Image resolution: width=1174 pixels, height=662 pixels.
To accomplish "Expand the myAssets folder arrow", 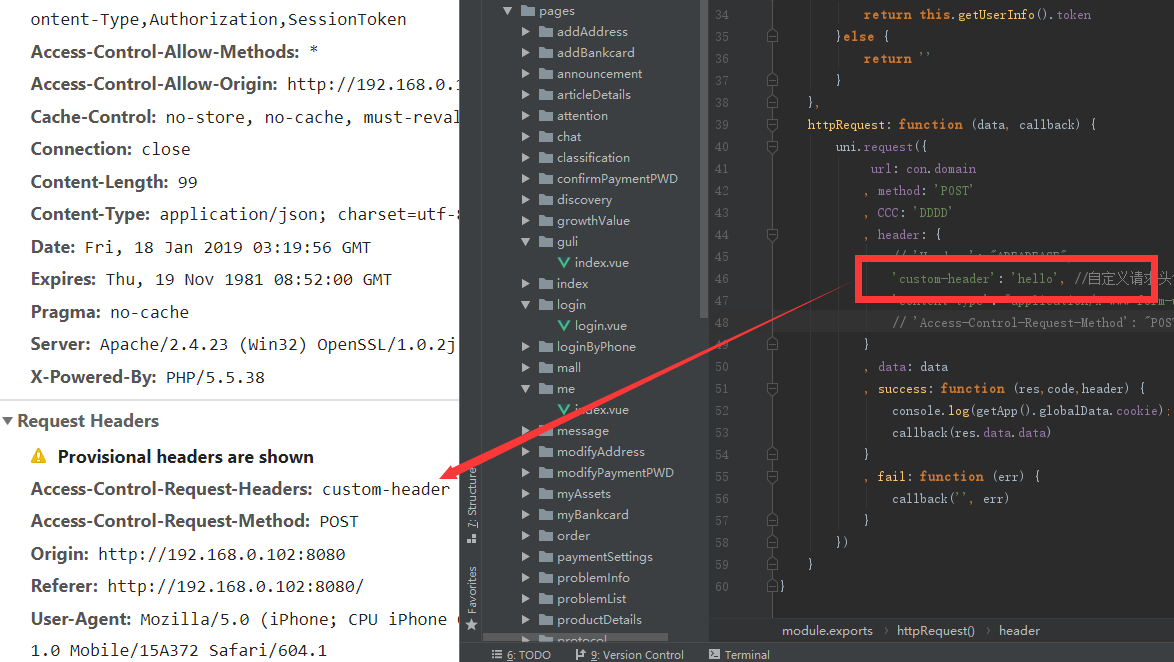I will pyautogui.click(x=526, y=494).
